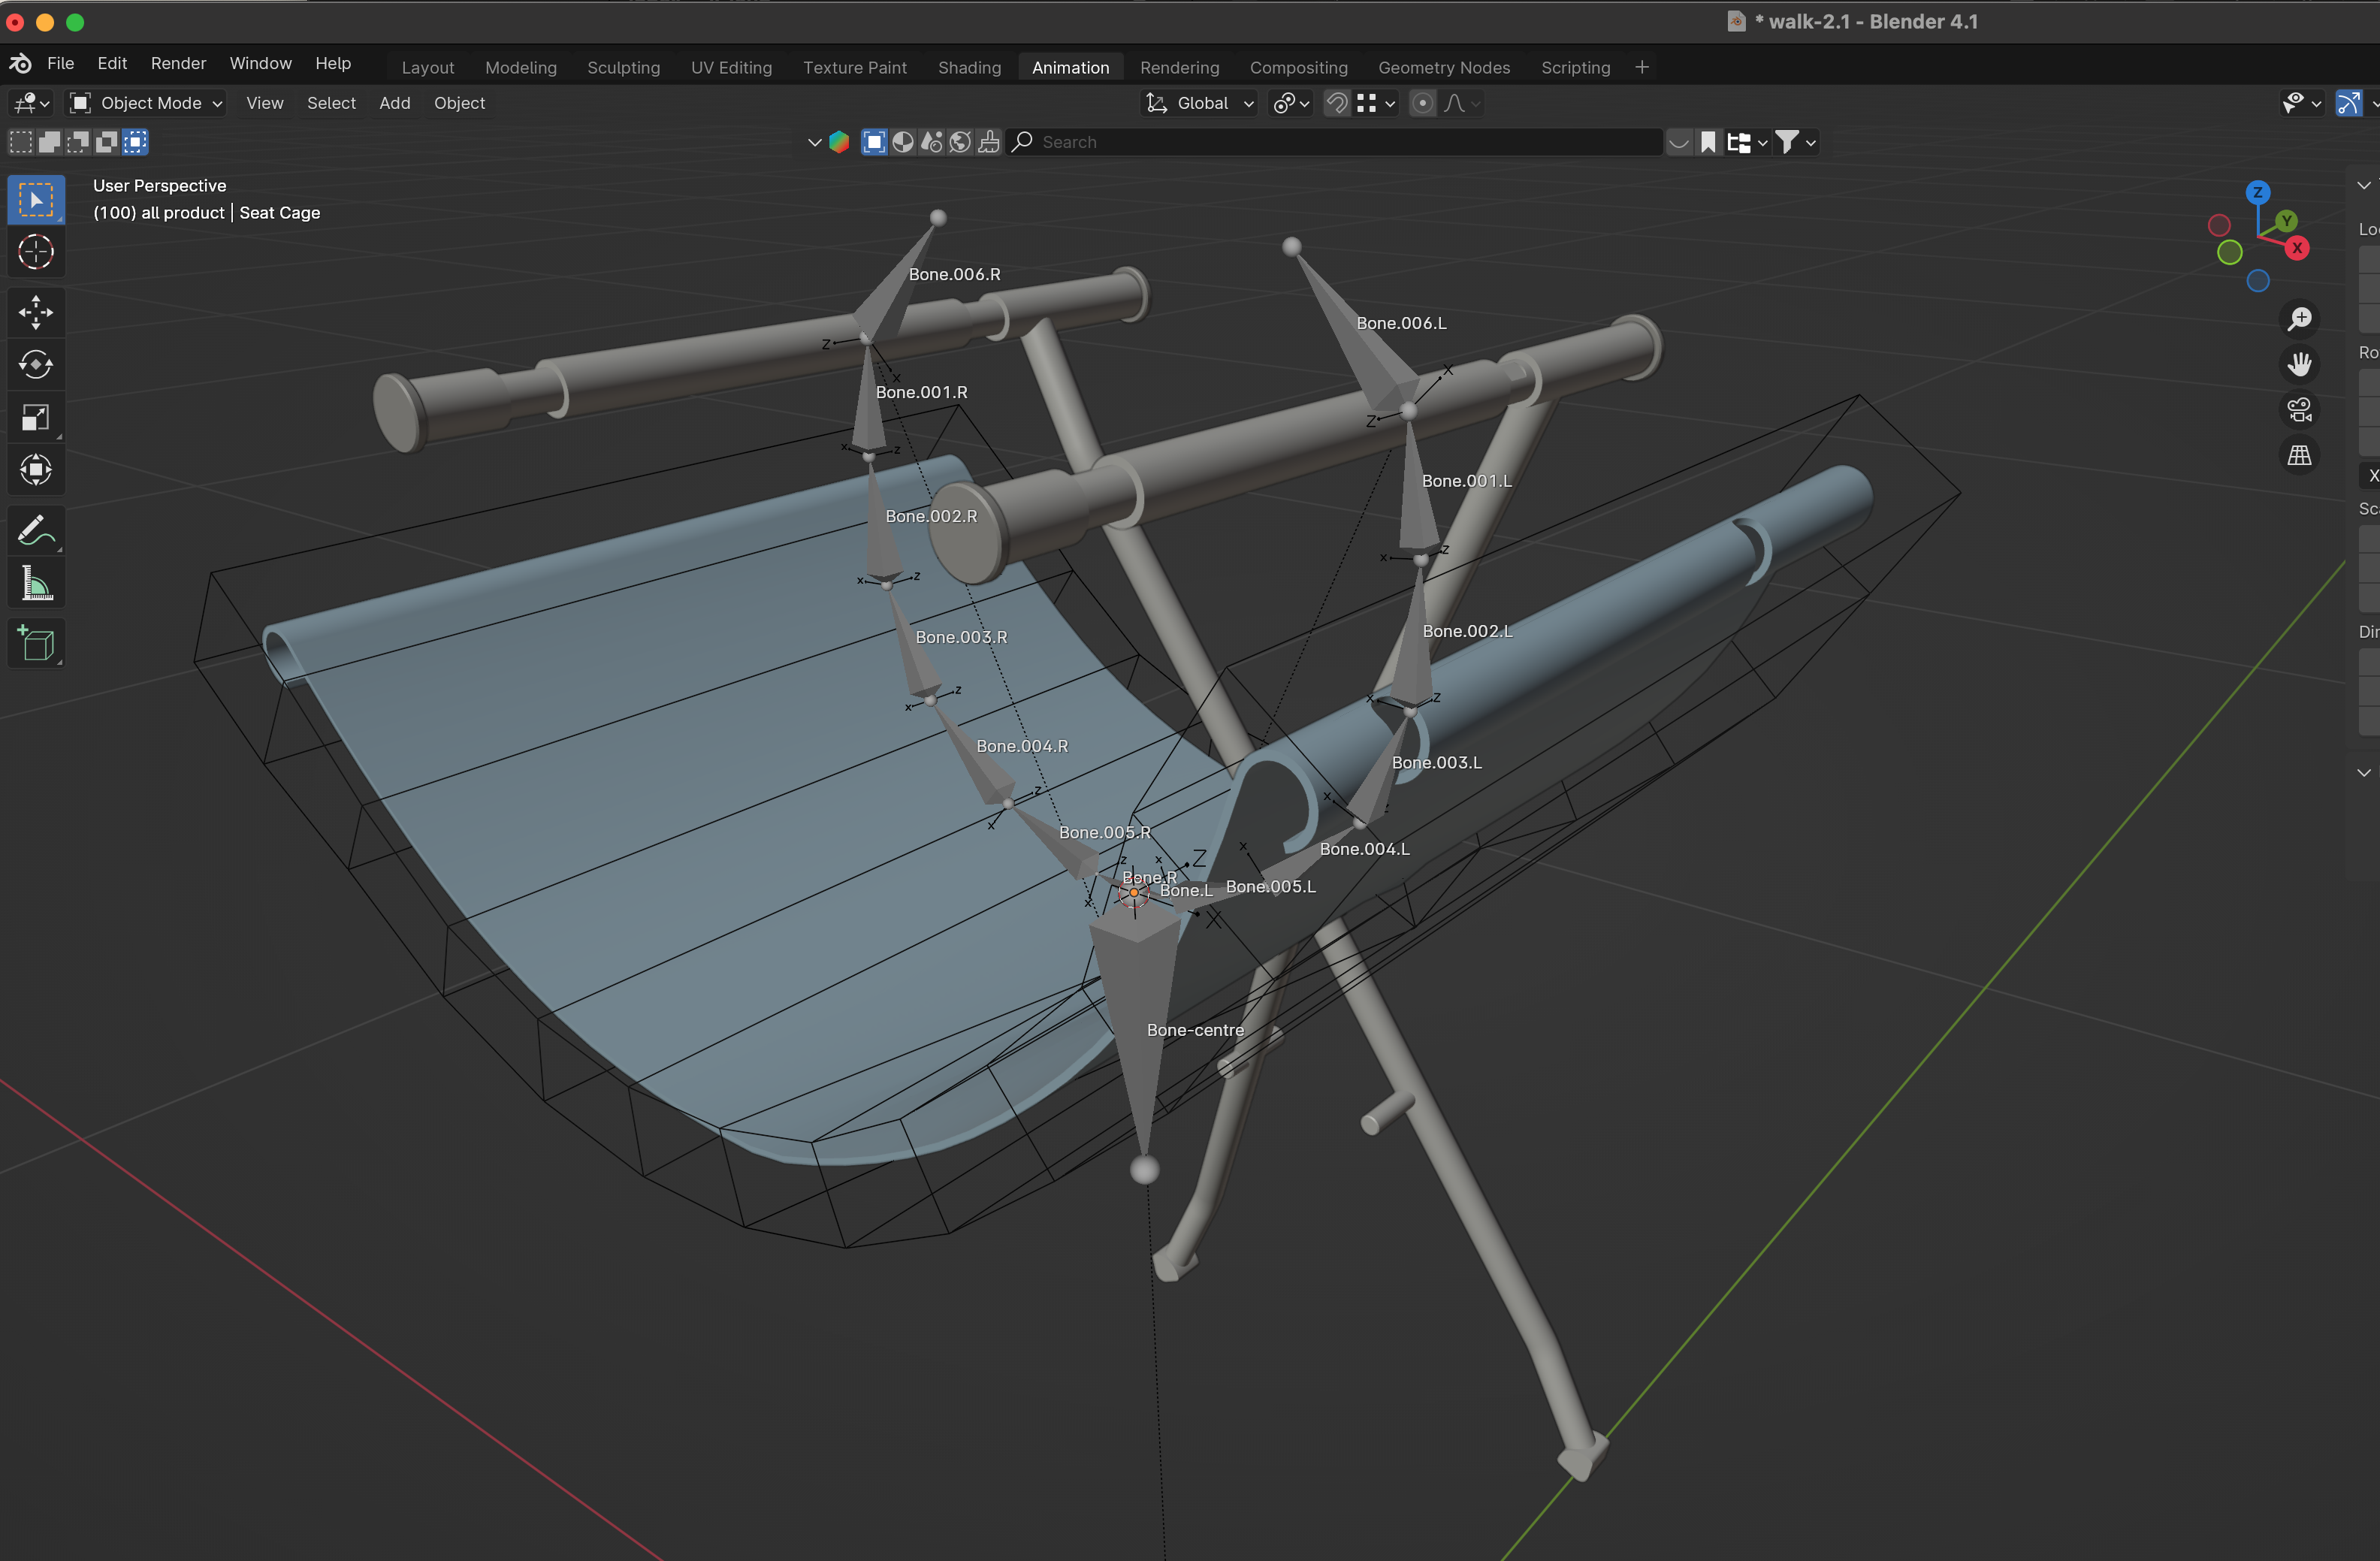Click the pan hand viewport button
This screenshot has width=2380, height=1561.
[2299, 364]
